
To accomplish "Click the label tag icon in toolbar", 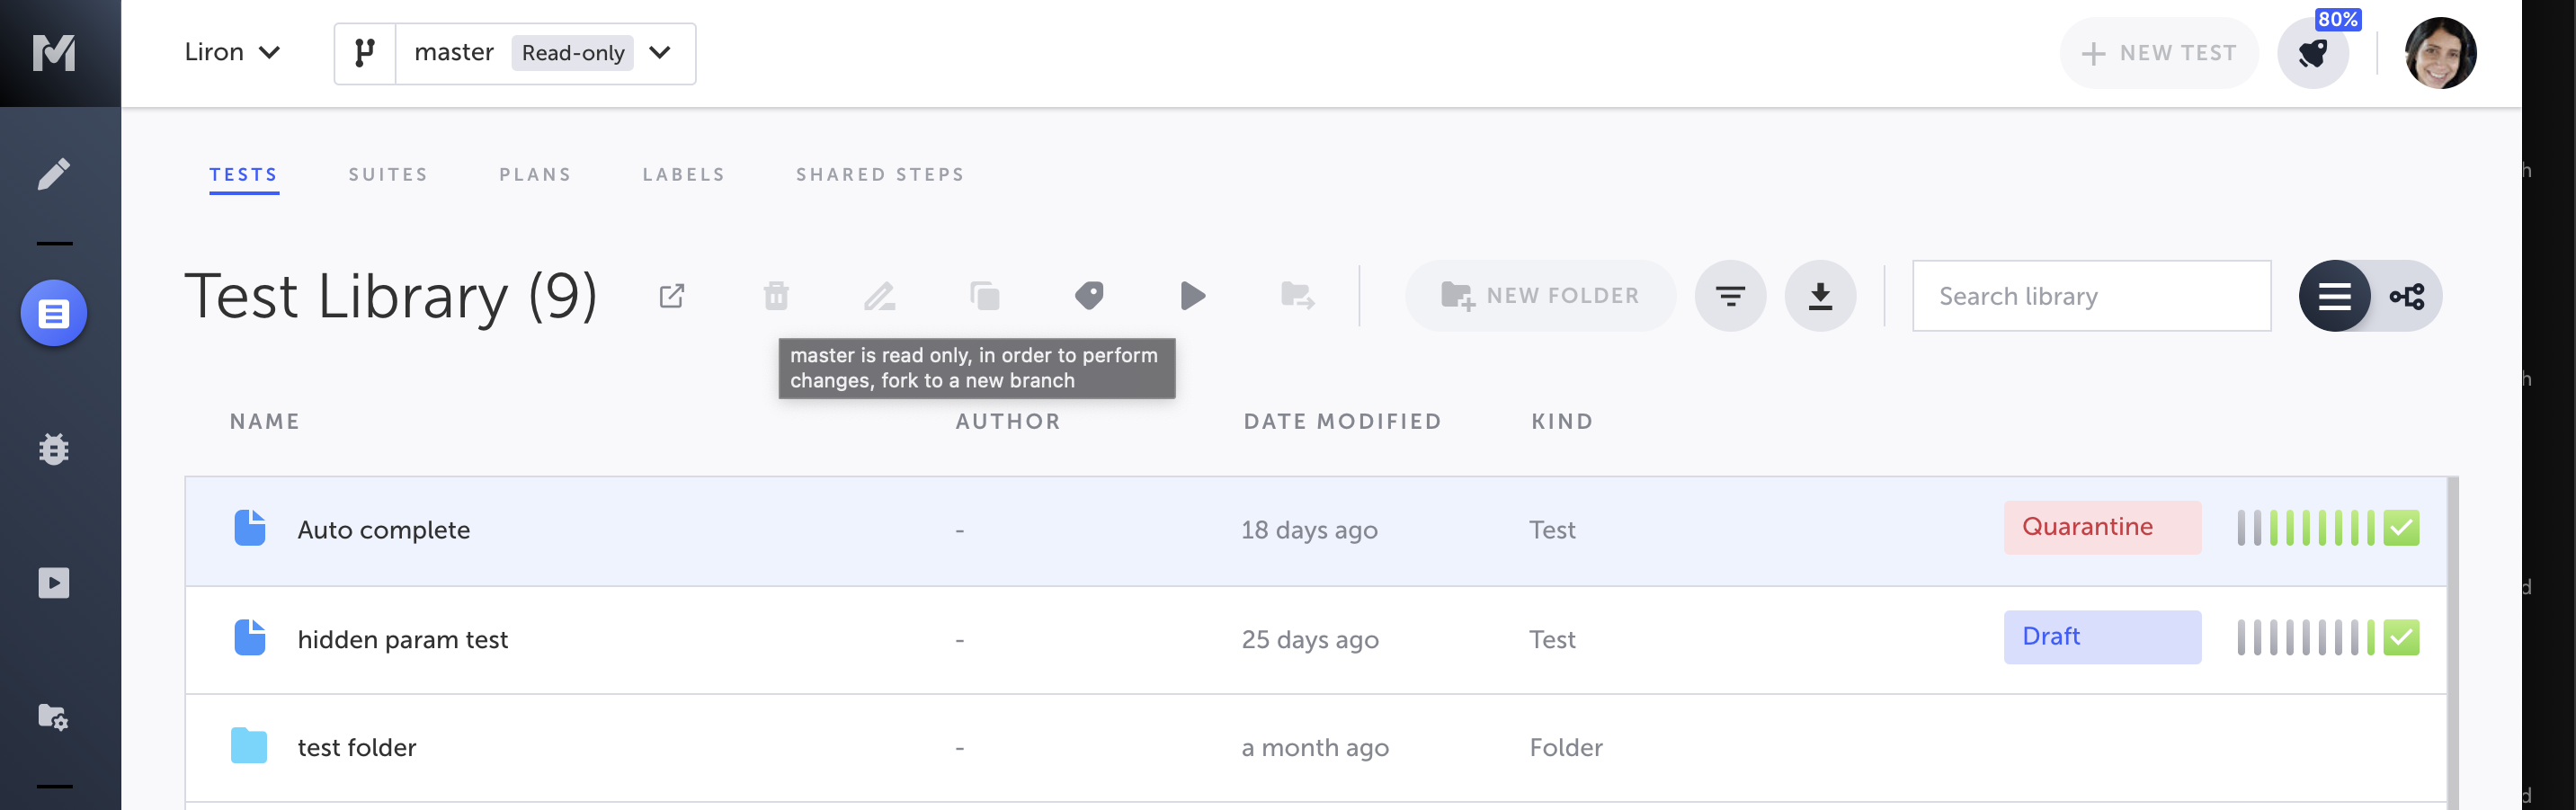I will tap(1089, 296).
